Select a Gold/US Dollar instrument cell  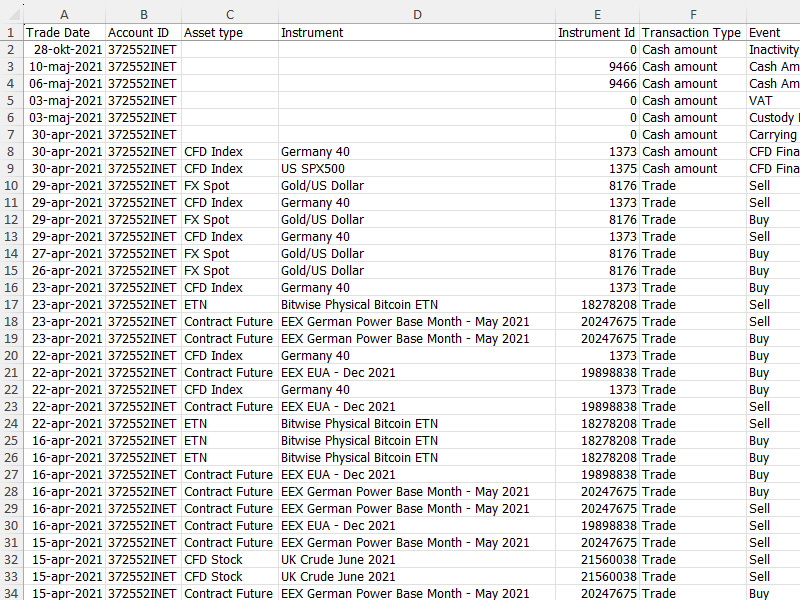pos(320,185)
